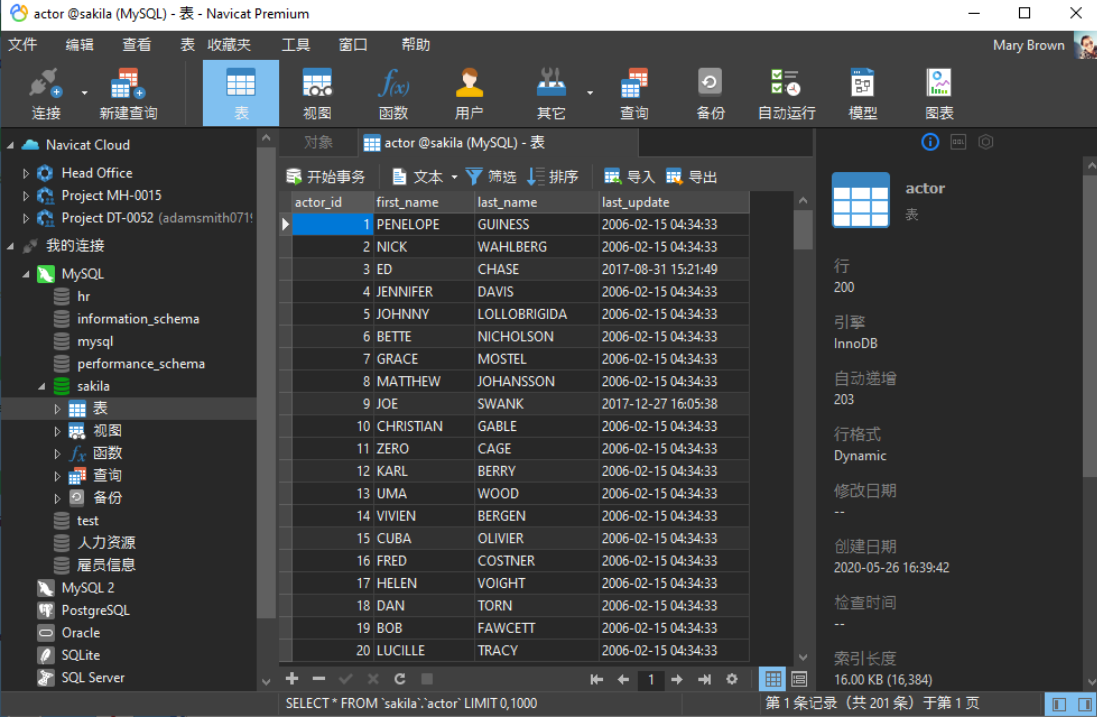This screenshot has height=717, width=1097.
Task: Expand the Head Office project
Action: point(26,173)
